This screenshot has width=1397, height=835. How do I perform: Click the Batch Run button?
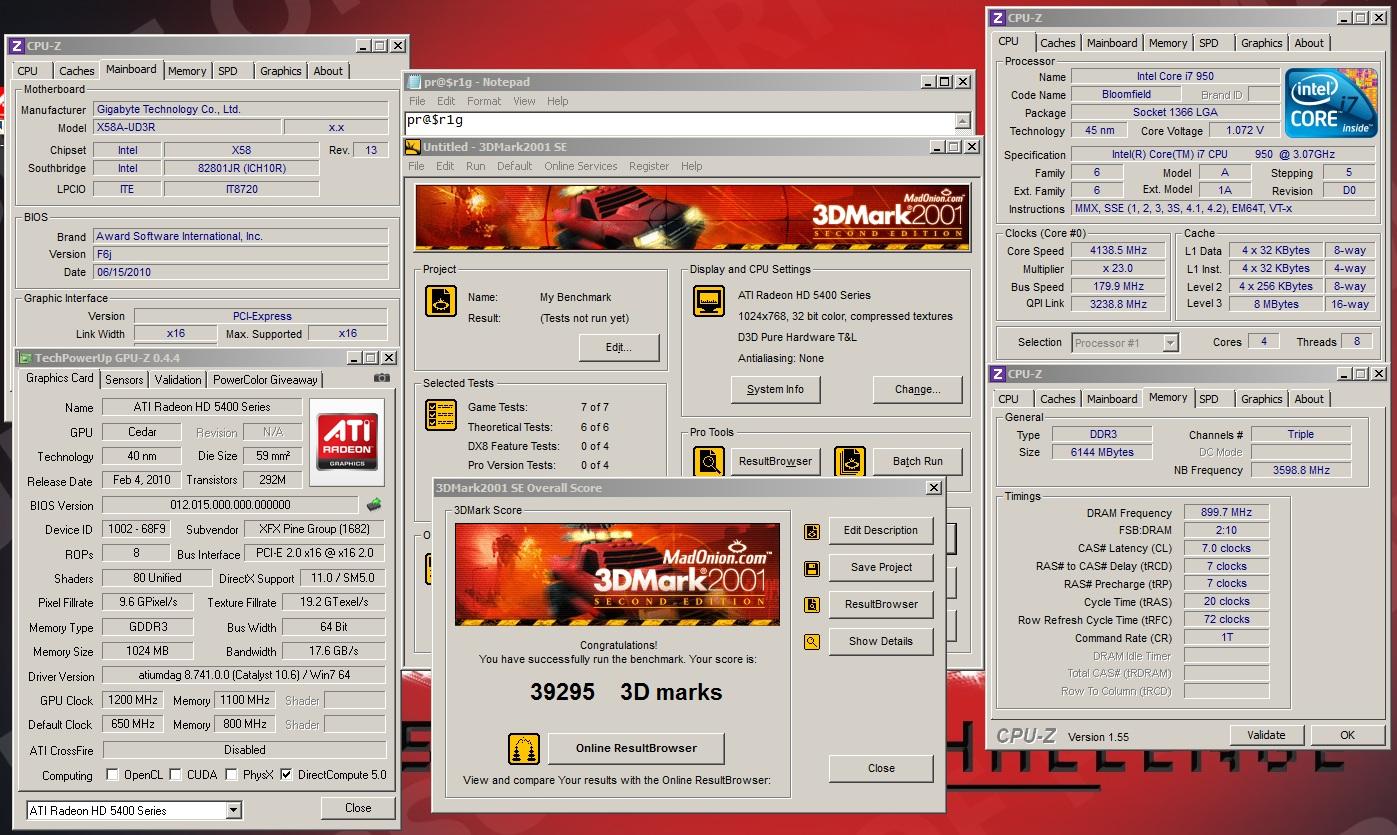point(918,461)
